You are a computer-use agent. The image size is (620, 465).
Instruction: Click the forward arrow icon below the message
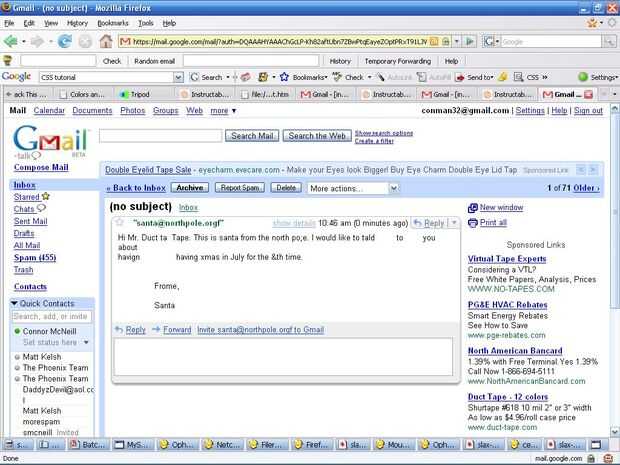(156, 329)
